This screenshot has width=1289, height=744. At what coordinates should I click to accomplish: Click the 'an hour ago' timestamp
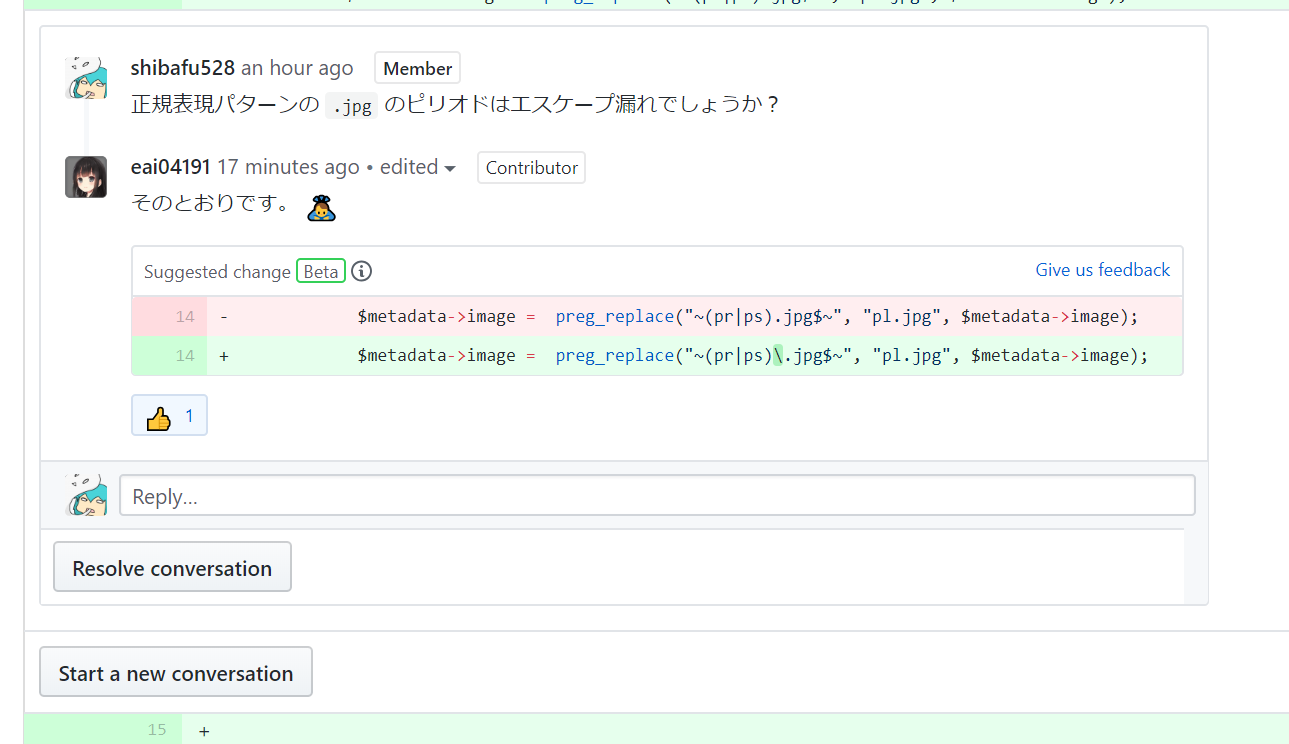click(x=297, y=68)
